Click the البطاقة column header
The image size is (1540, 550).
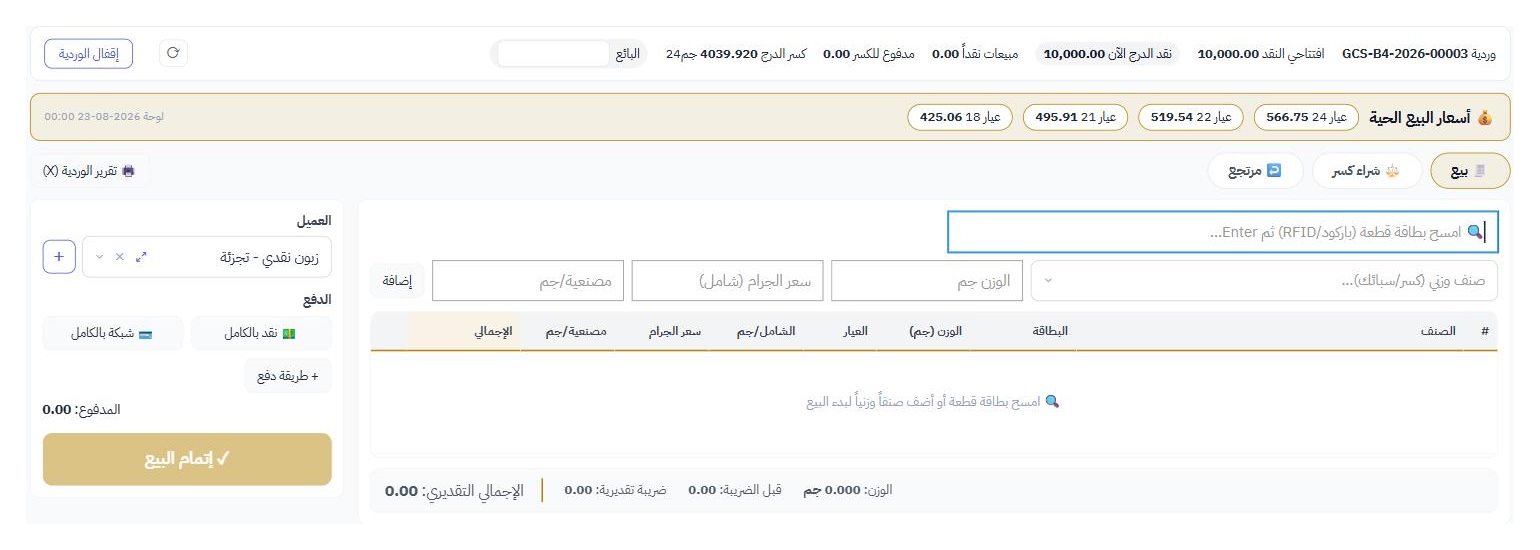click(1050, 331)
